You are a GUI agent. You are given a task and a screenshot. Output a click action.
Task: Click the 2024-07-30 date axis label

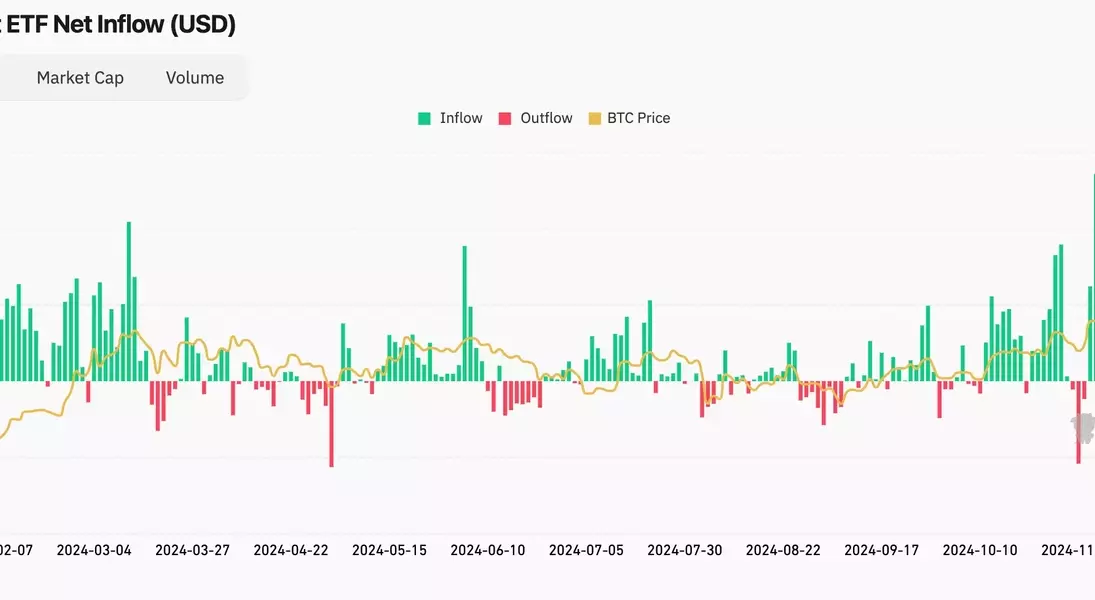pos(685,550)
